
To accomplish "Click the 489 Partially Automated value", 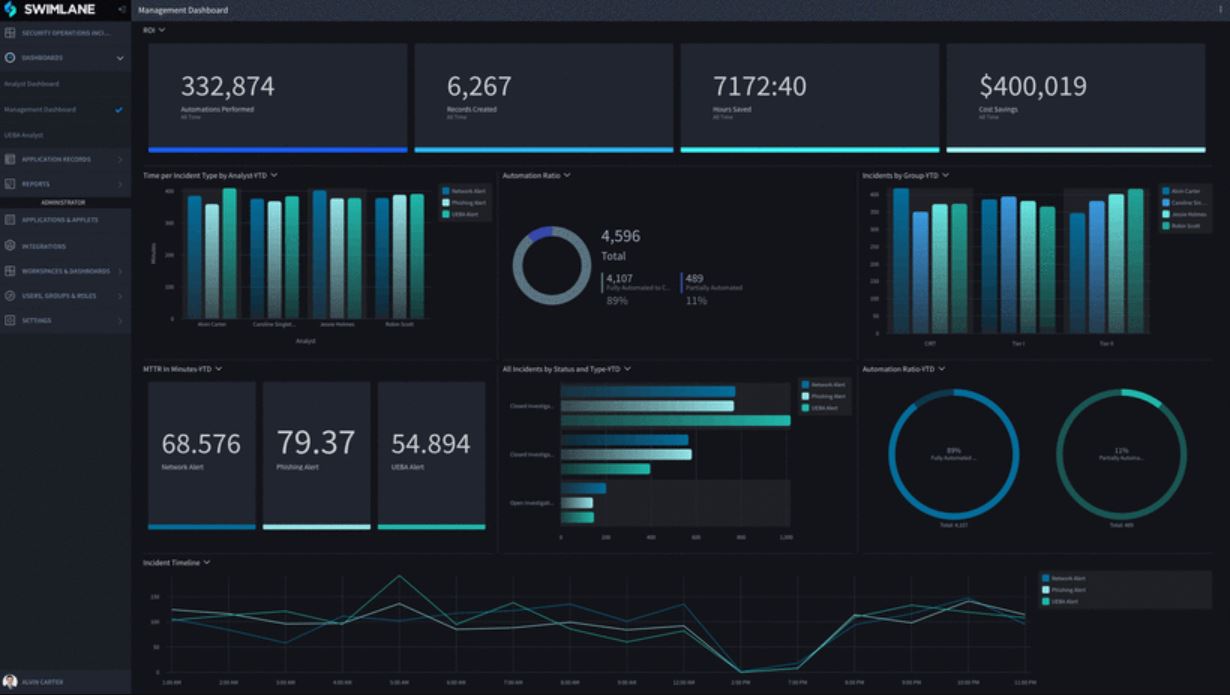I will [x=694, y=278].
